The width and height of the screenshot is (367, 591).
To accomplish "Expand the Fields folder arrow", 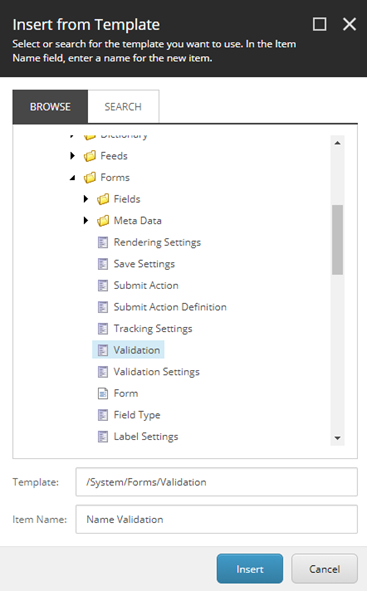I will 86,199.
